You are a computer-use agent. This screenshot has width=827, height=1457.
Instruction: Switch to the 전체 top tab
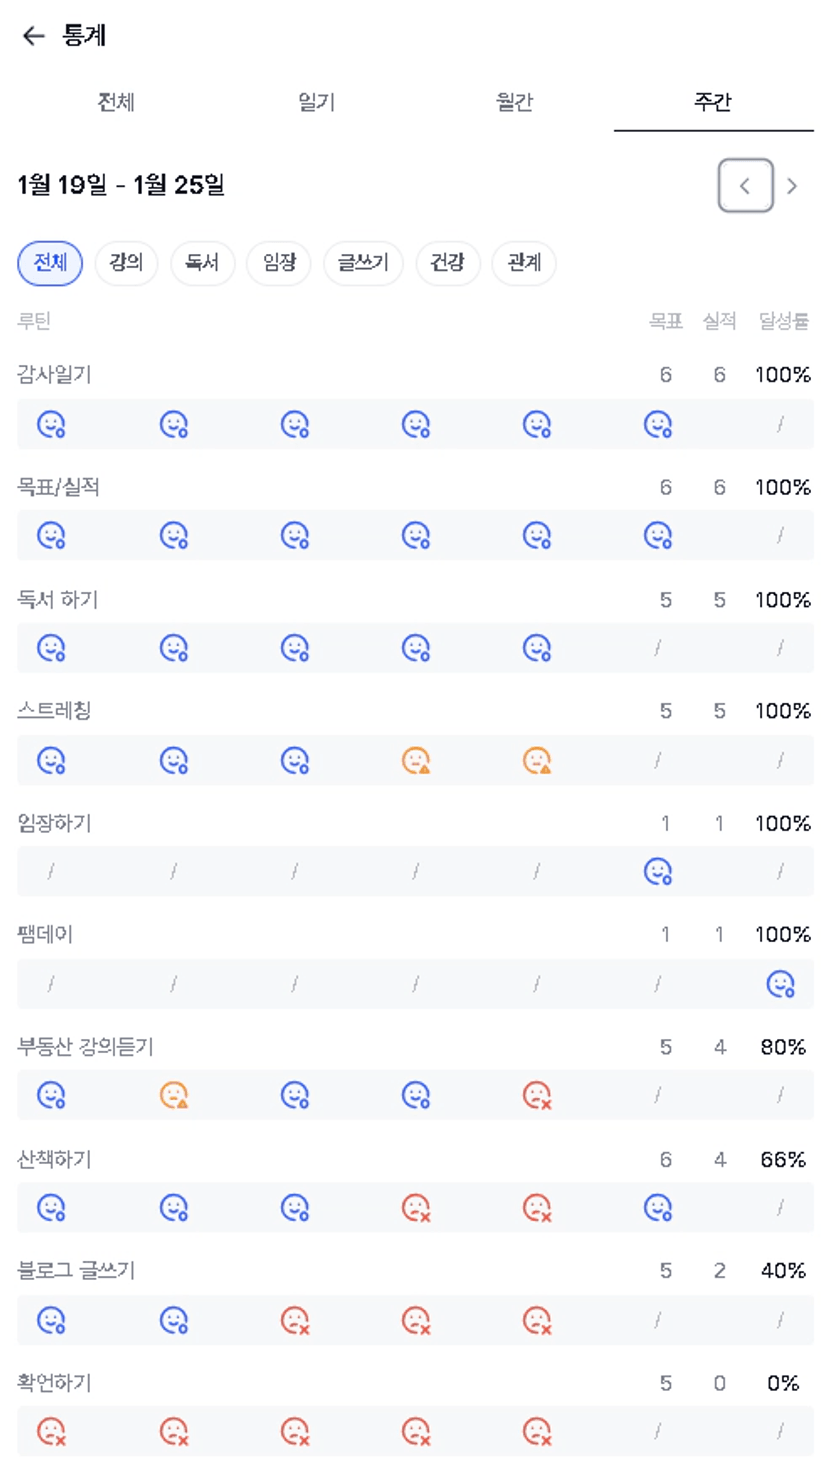[x=116, y=102]
